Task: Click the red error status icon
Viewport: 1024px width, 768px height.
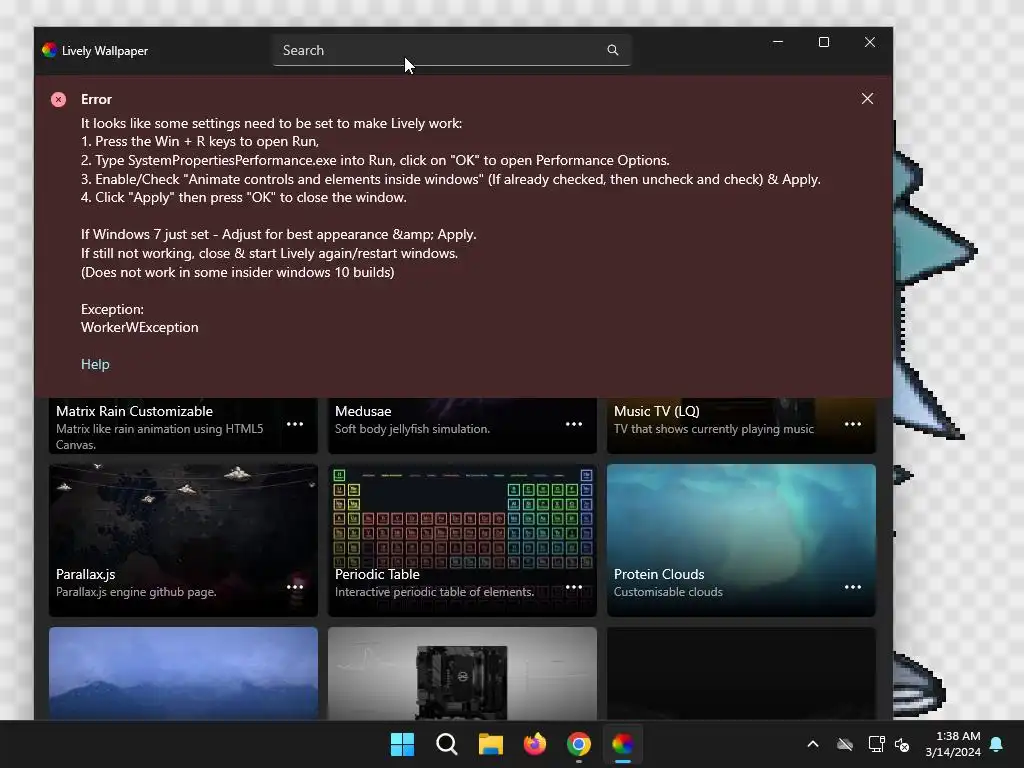Action: (x=59, y=99)
